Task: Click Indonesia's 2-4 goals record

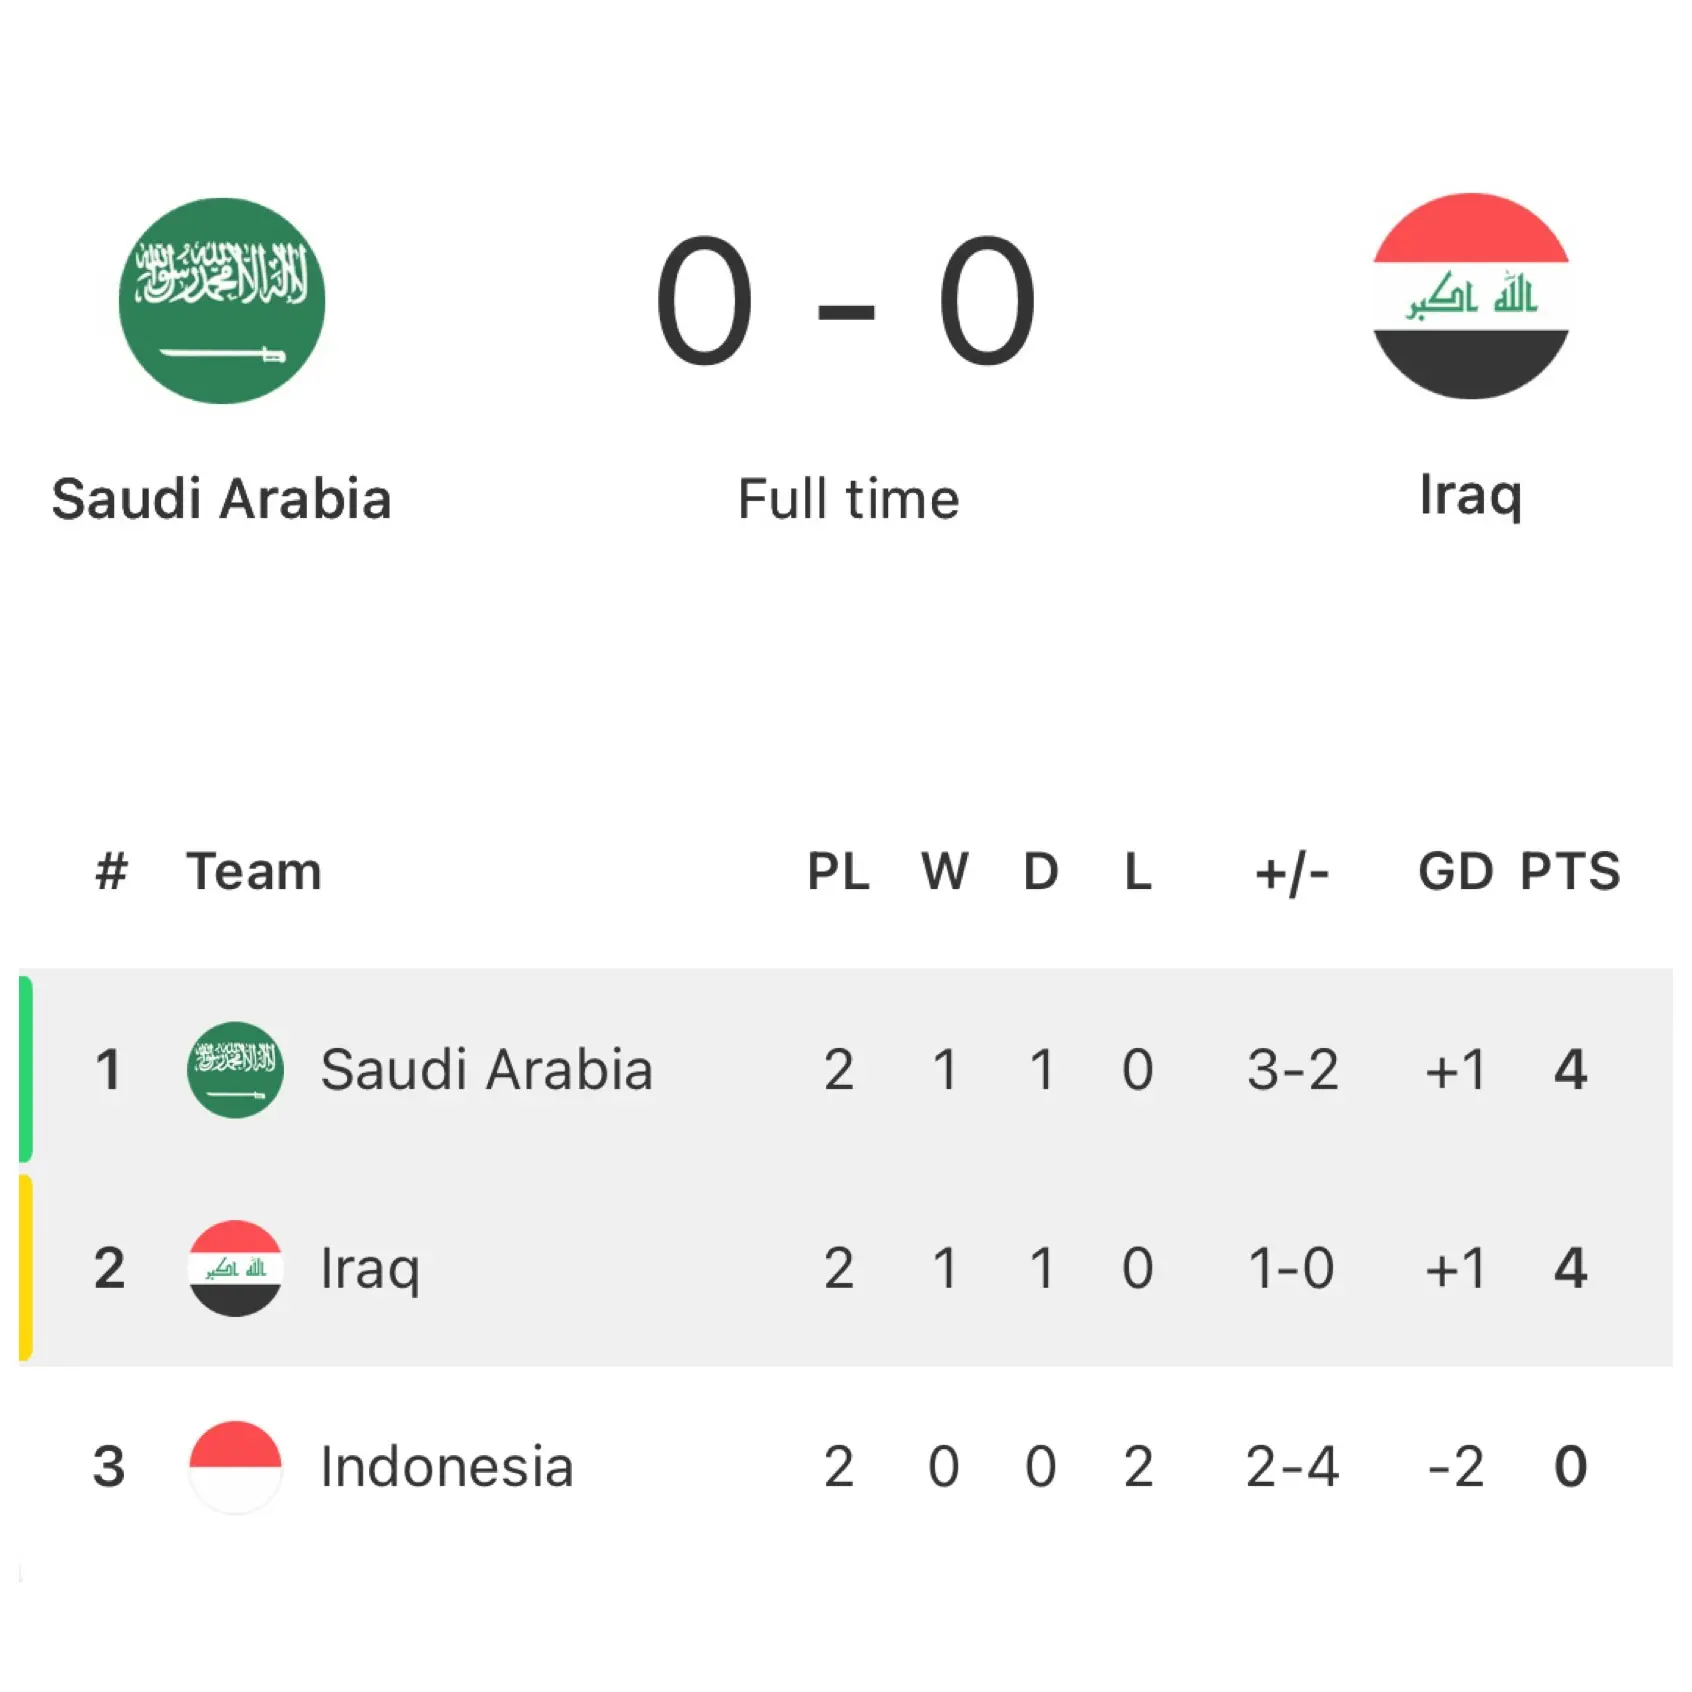Action: coord(1291,1467)
